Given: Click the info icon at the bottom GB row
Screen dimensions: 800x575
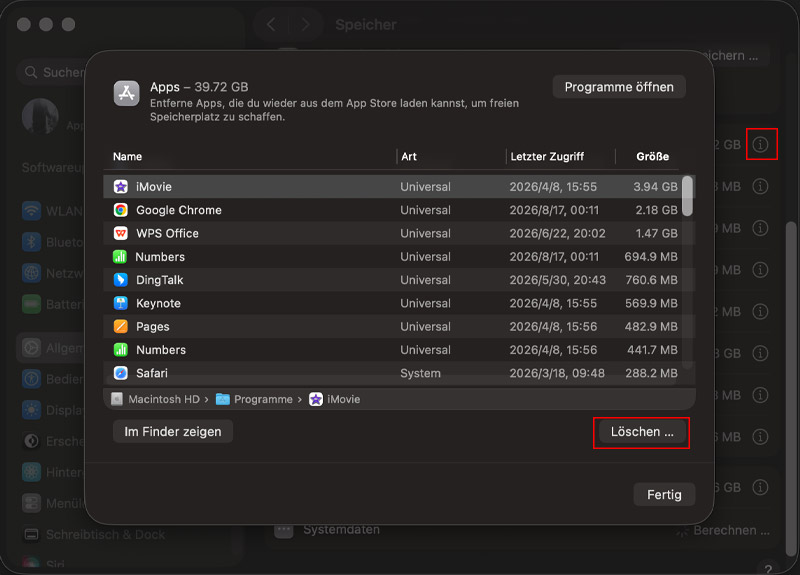Looking at the screenshot, I should (x=760, y=487).
